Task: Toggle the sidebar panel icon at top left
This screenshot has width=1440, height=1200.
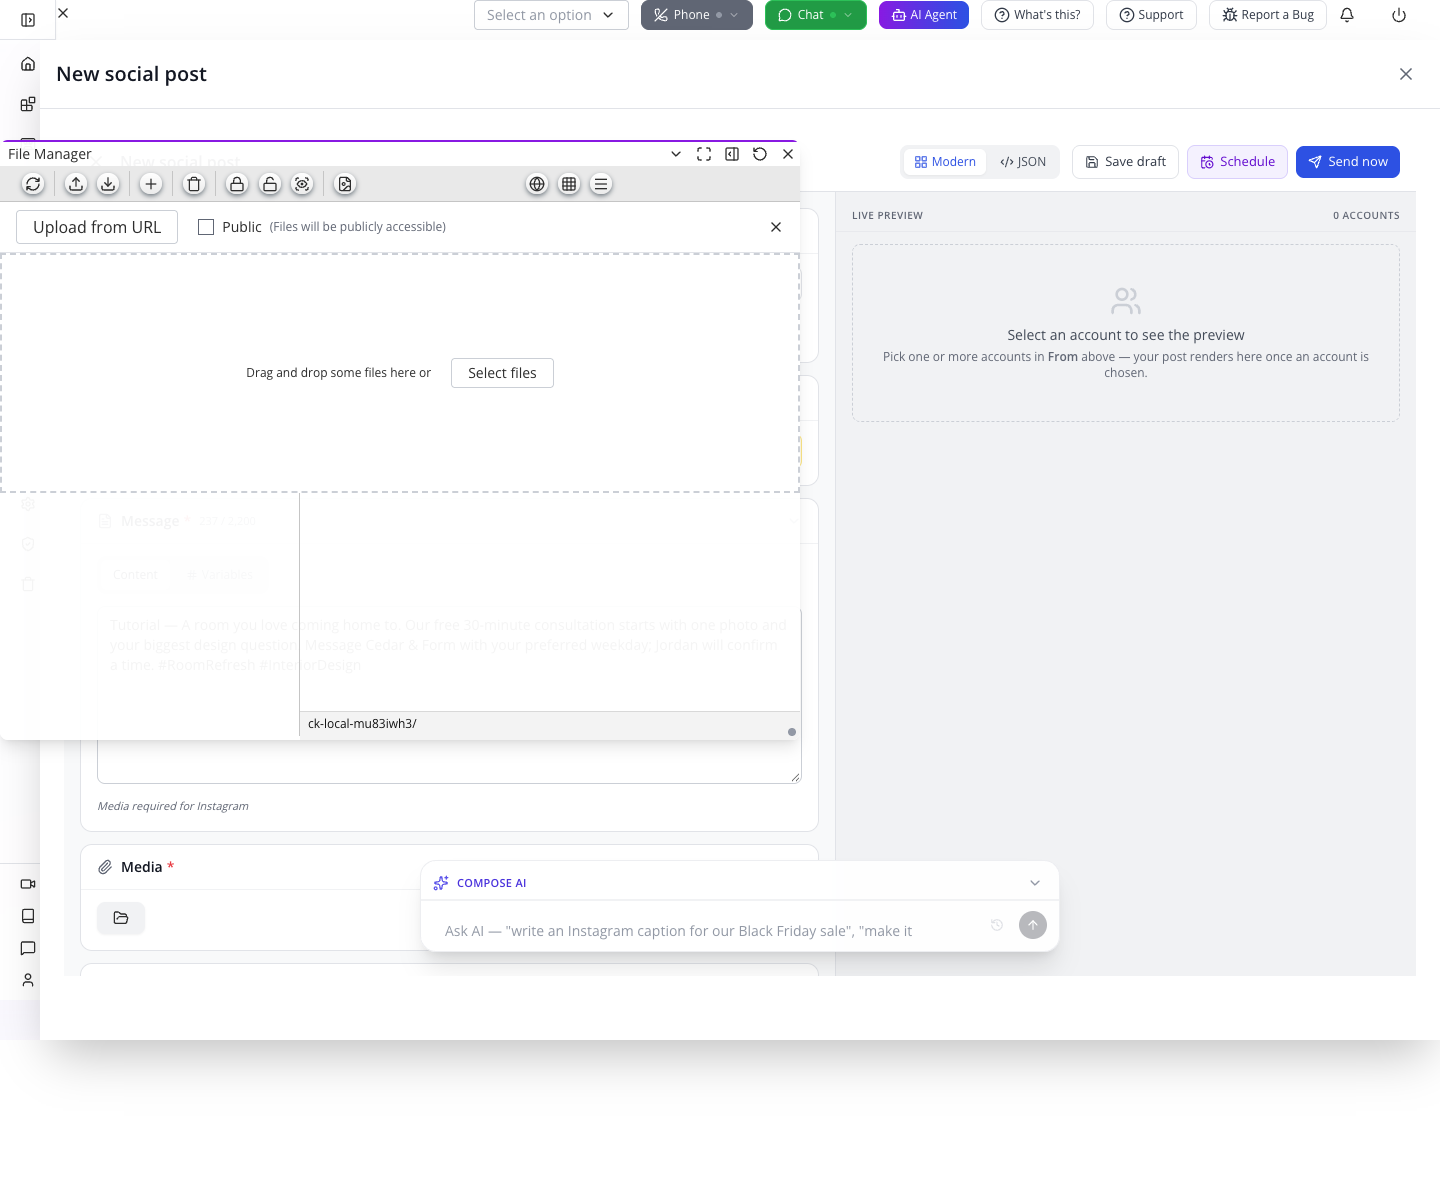Action: [28, 20]
